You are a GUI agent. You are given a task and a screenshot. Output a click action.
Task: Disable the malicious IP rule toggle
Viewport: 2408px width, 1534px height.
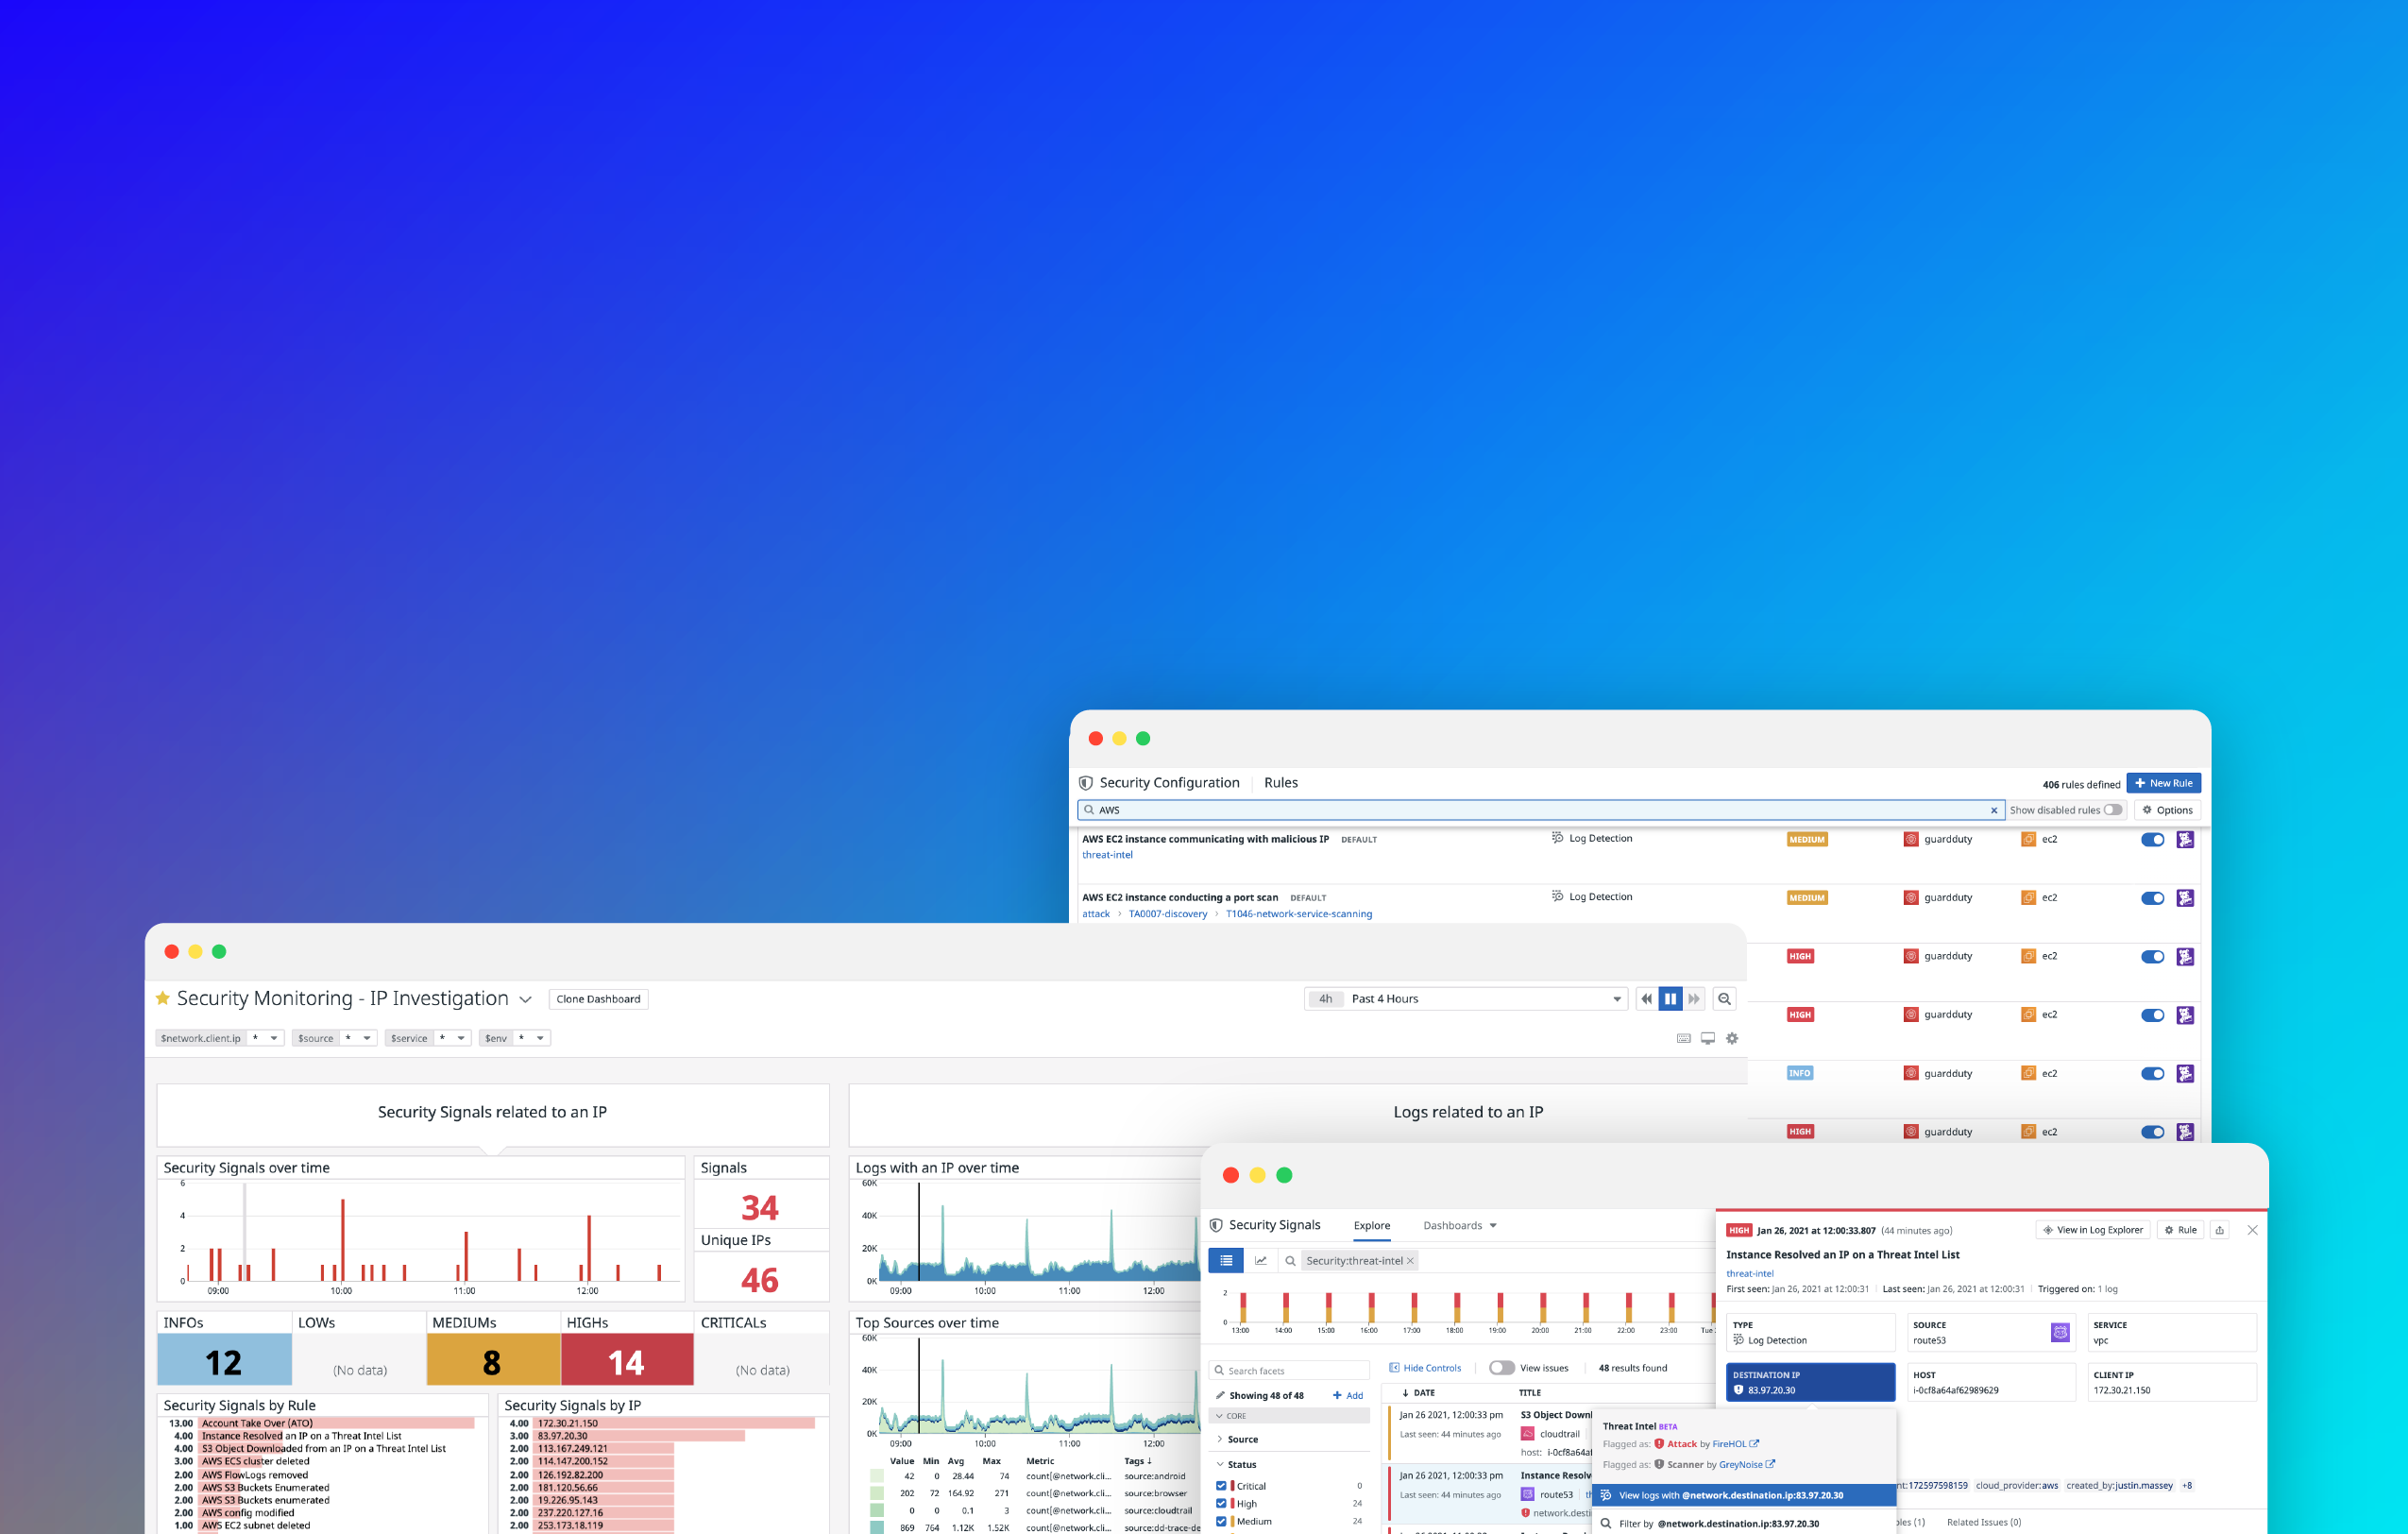[2152, 839]
